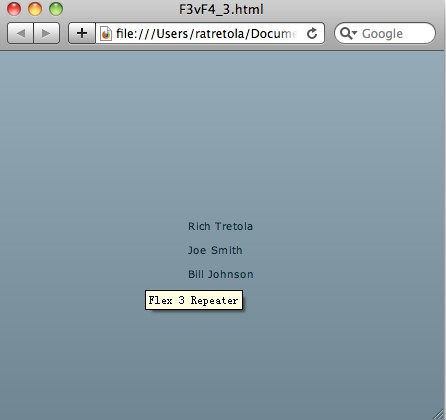The height and width of the screenshot is (420, 446).
Task: Select the name Rich Tretola
Action: 220,226
